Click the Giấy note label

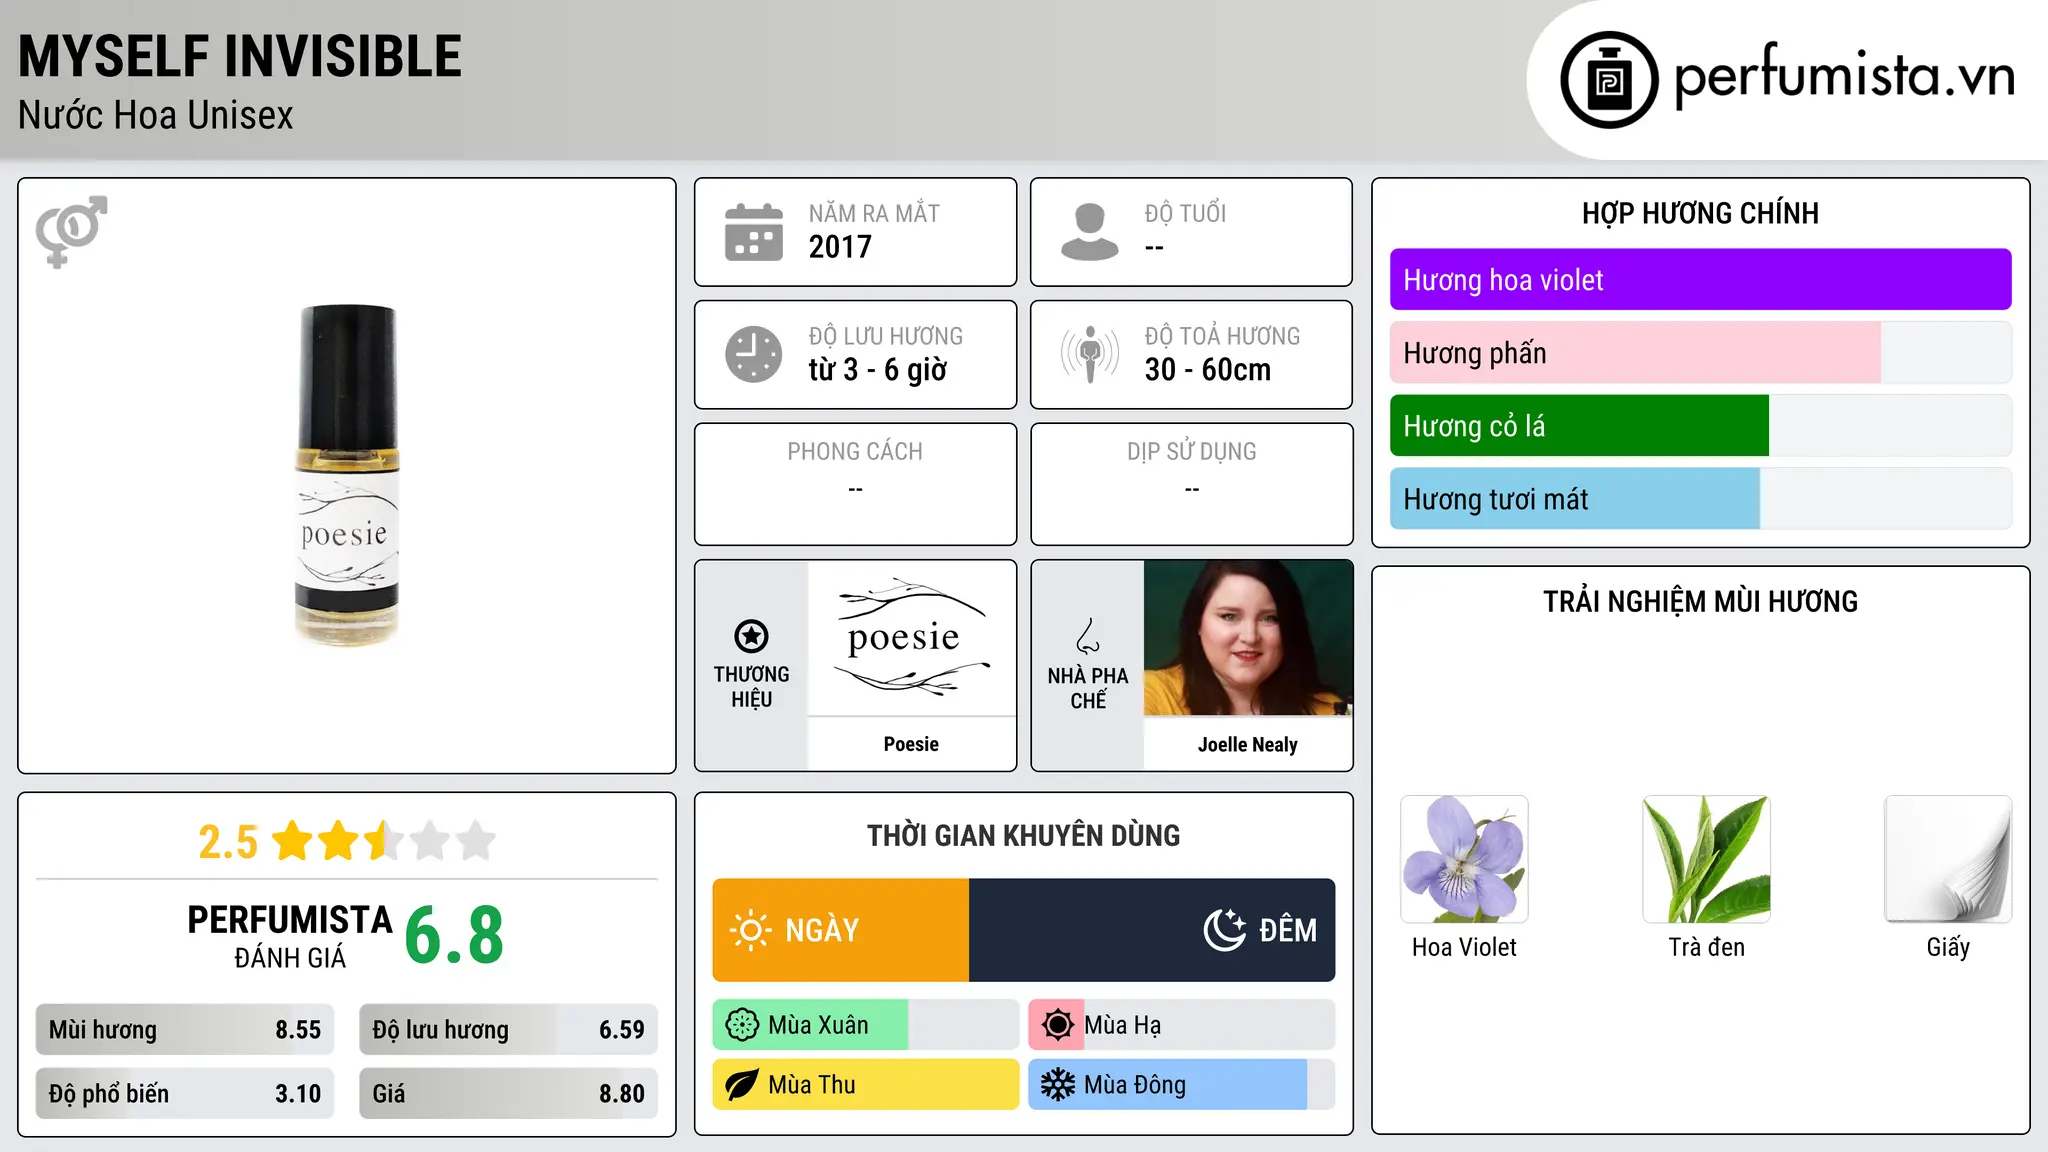1948,948
